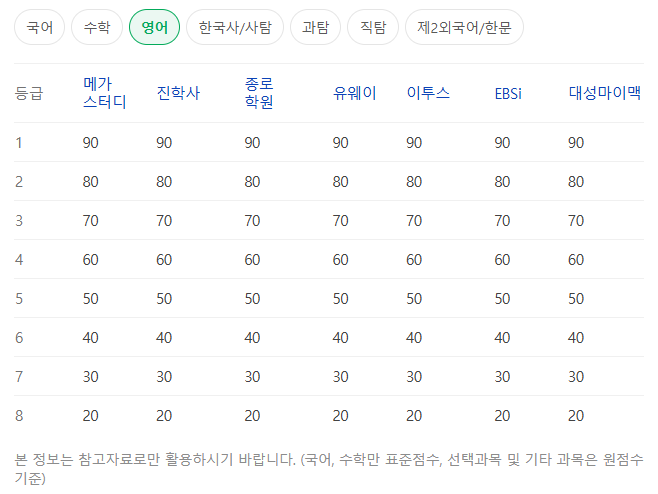Click 이투스 grade 5 score 50
This screenshot has width=658, height=494.
[x=414, y=299]
